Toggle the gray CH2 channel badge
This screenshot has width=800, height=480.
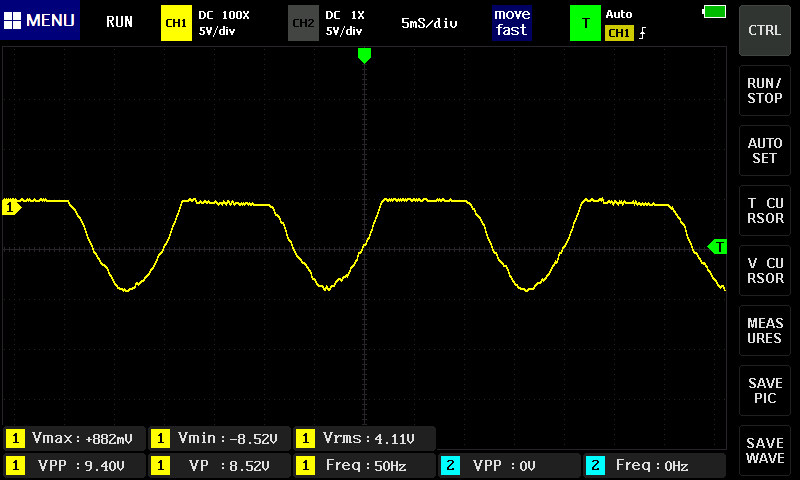click(x=302, y=22)
